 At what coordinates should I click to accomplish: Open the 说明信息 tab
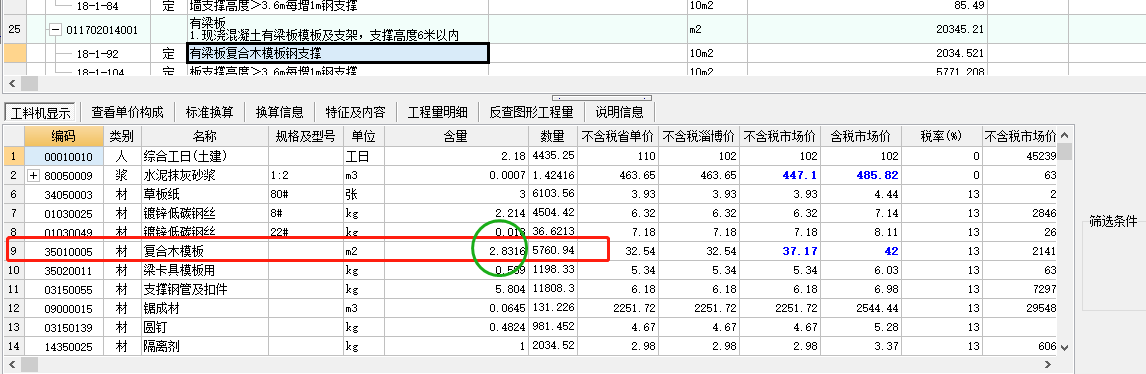(x=620, y=112)
